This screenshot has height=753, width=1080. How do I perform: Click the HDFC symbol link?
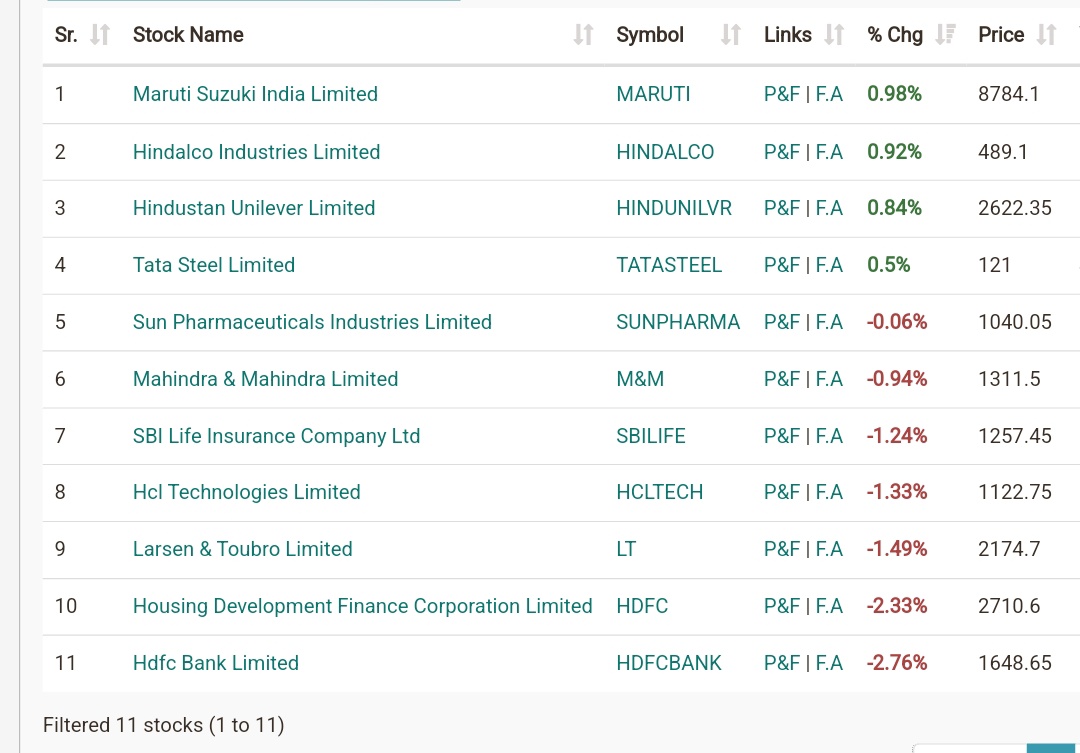(x=642, y=606)
